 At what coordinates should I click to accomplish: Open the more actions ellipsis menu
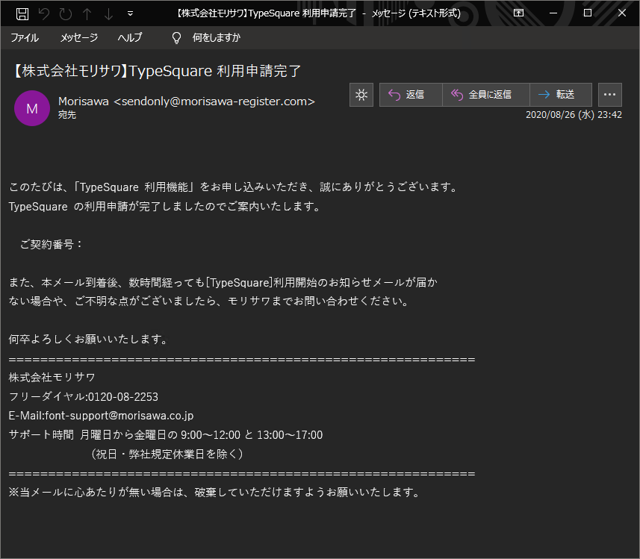click(x=610, y=95)
